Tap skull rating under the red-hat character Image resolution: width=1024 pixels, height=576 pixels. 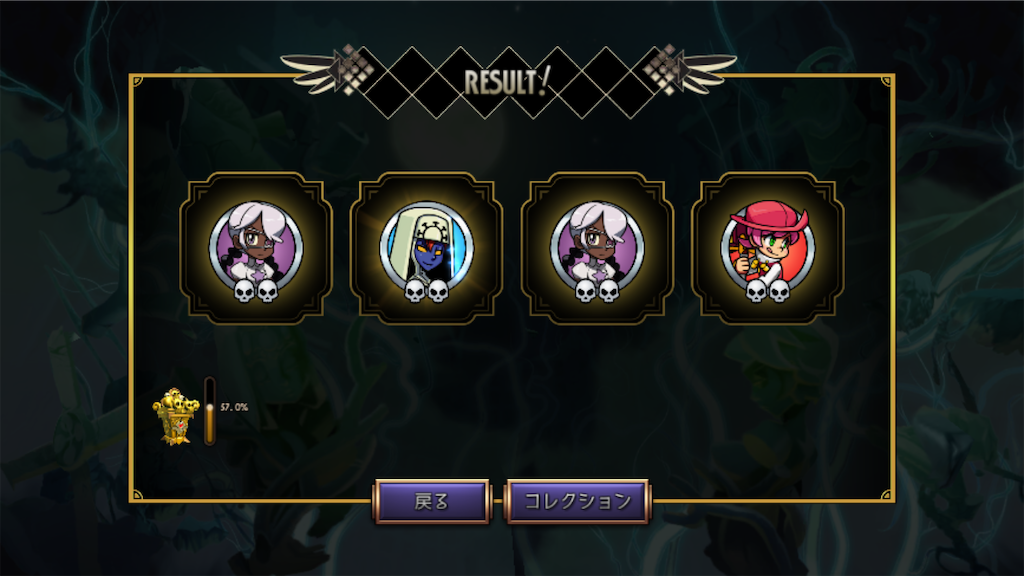(768, 291)
